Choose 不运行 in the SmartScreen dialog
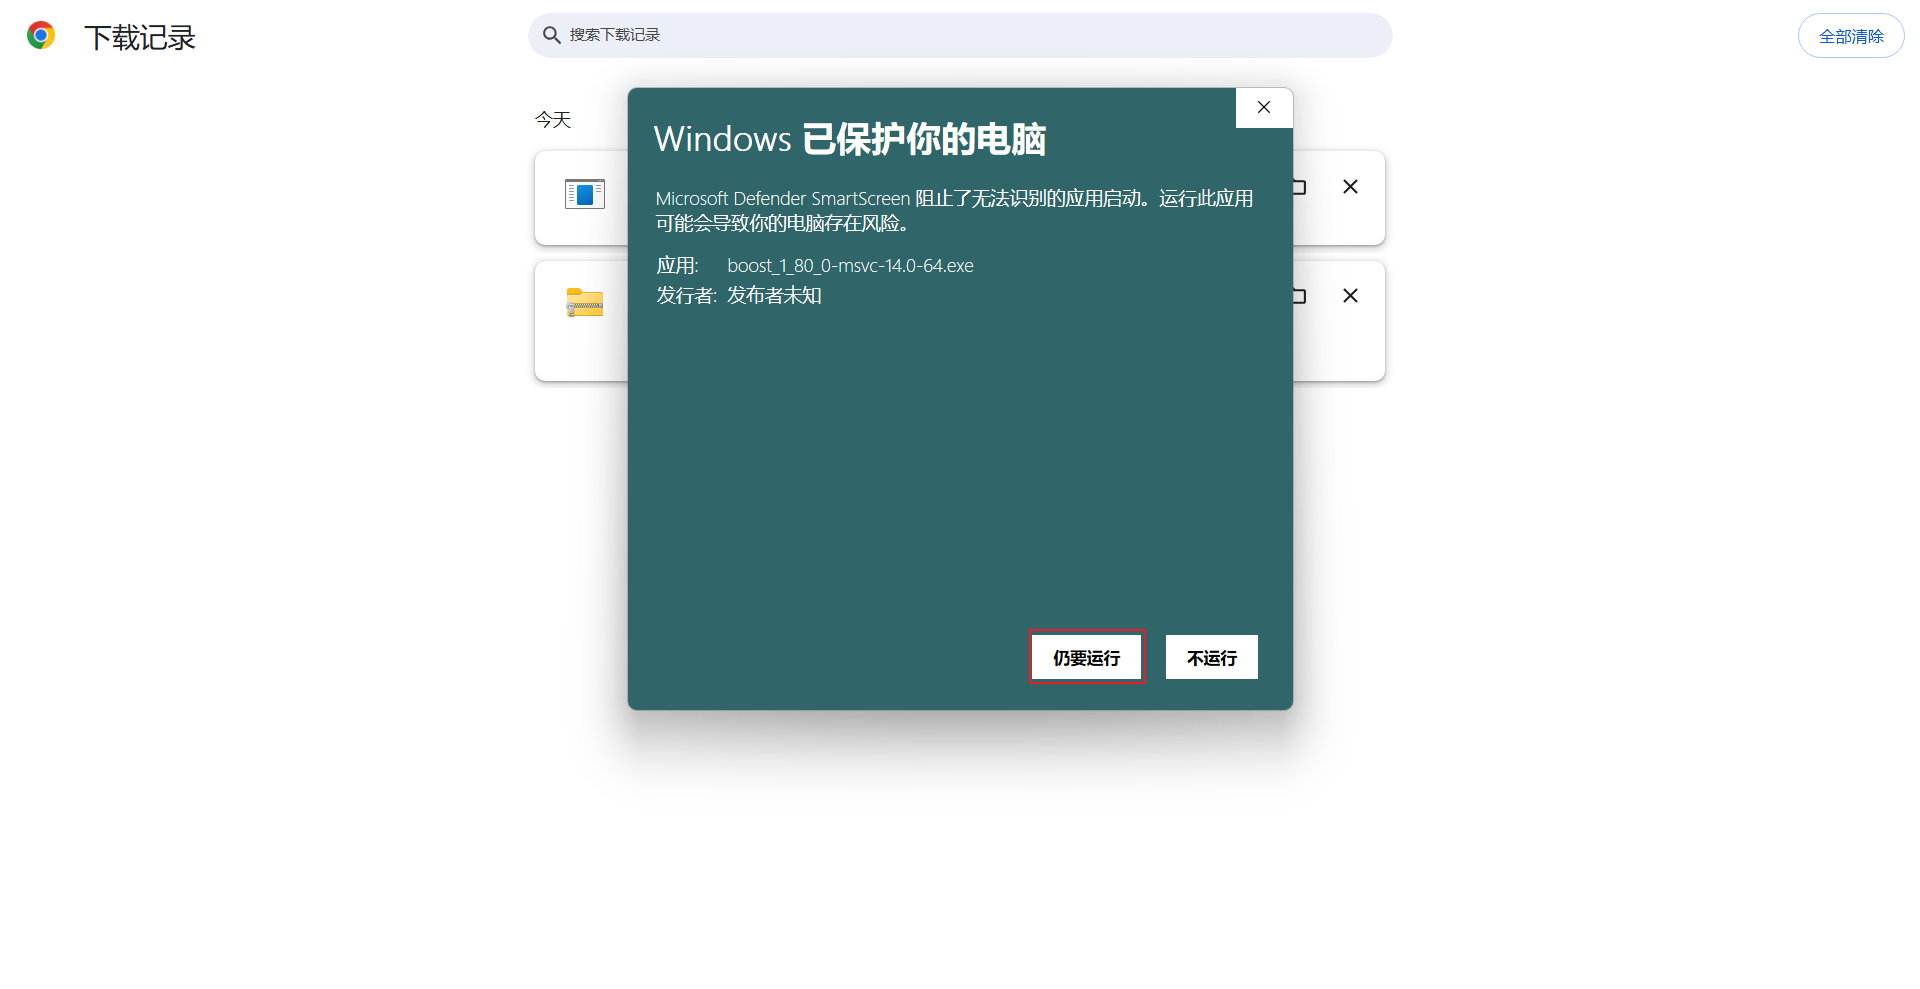 (1212, 658)
